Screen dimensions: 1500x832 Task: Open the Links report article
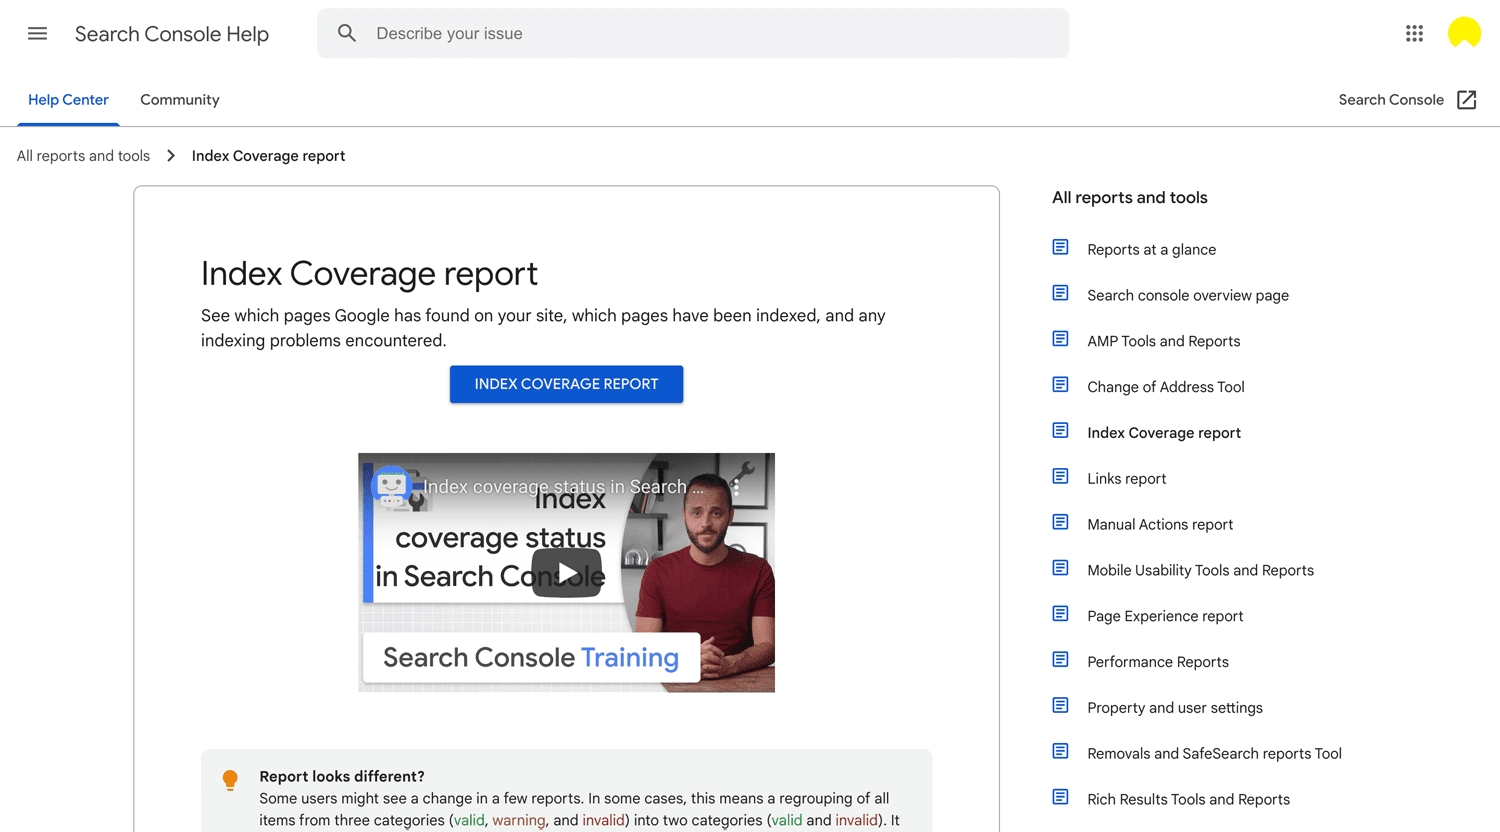coord(1127,479)
